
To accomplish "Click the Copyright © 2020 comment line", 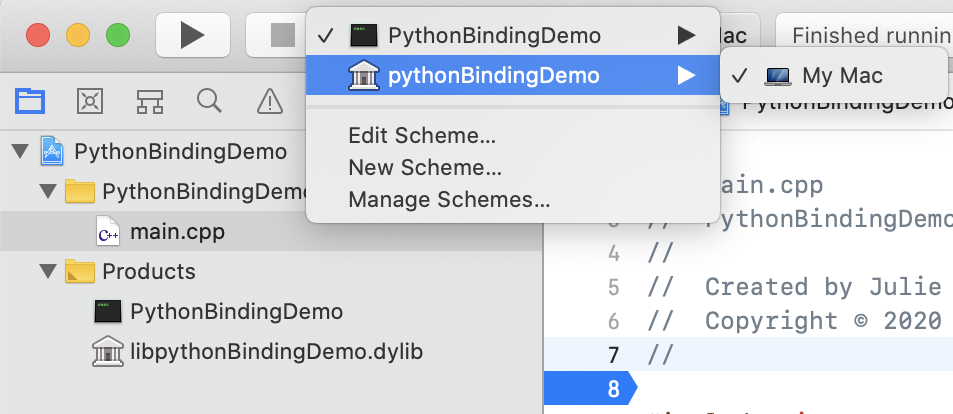I will click(794, 321).
